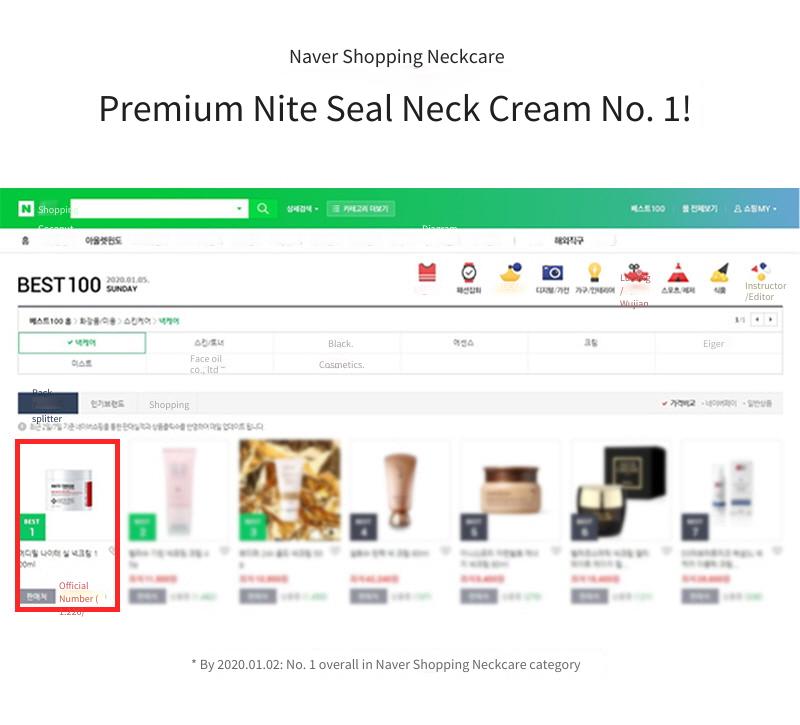This screenshot has width=800, height=725.
Task: Select the wristwatch category icon
Action: 468,272
